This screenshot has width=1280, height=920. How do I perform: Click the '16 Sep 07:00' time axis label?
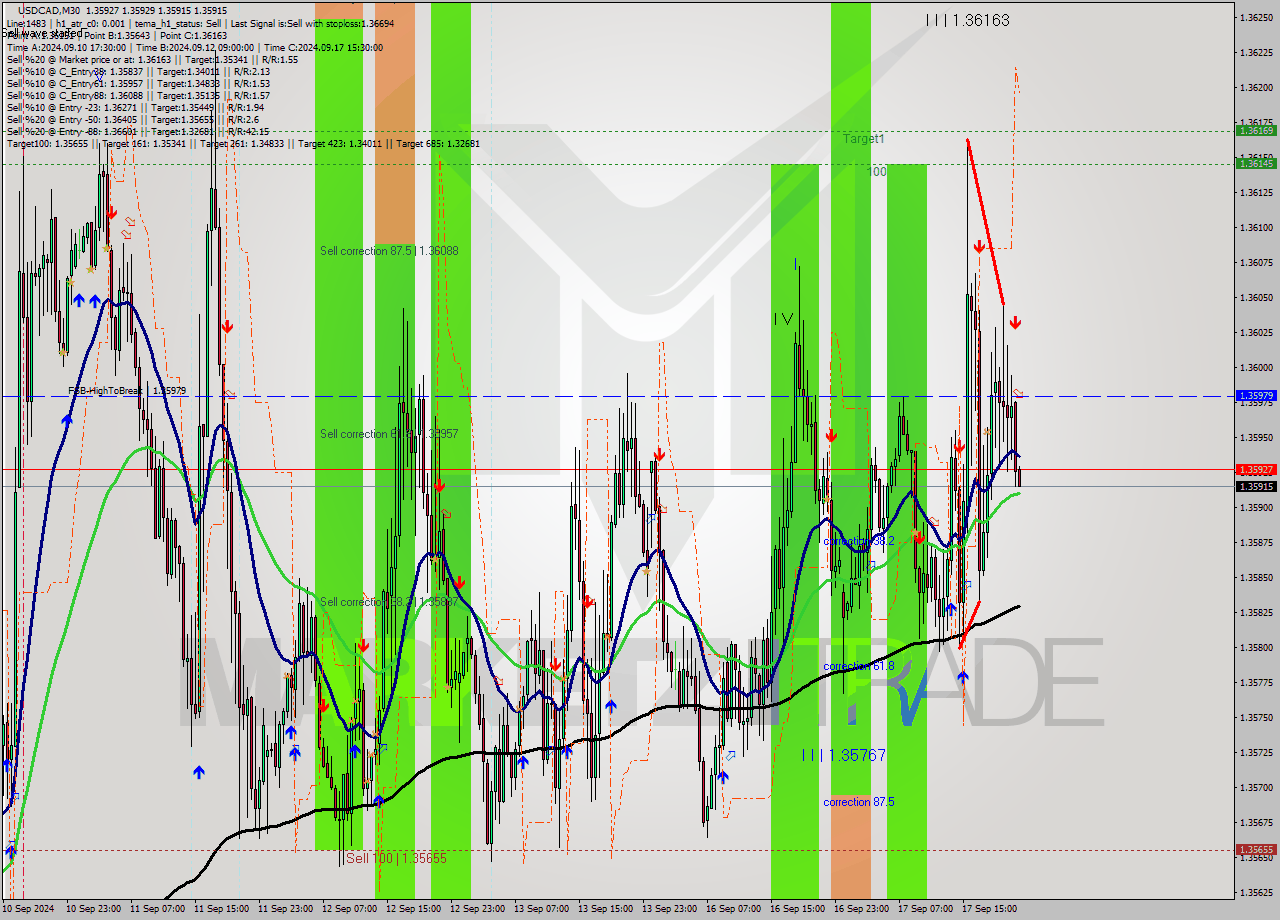733,909
